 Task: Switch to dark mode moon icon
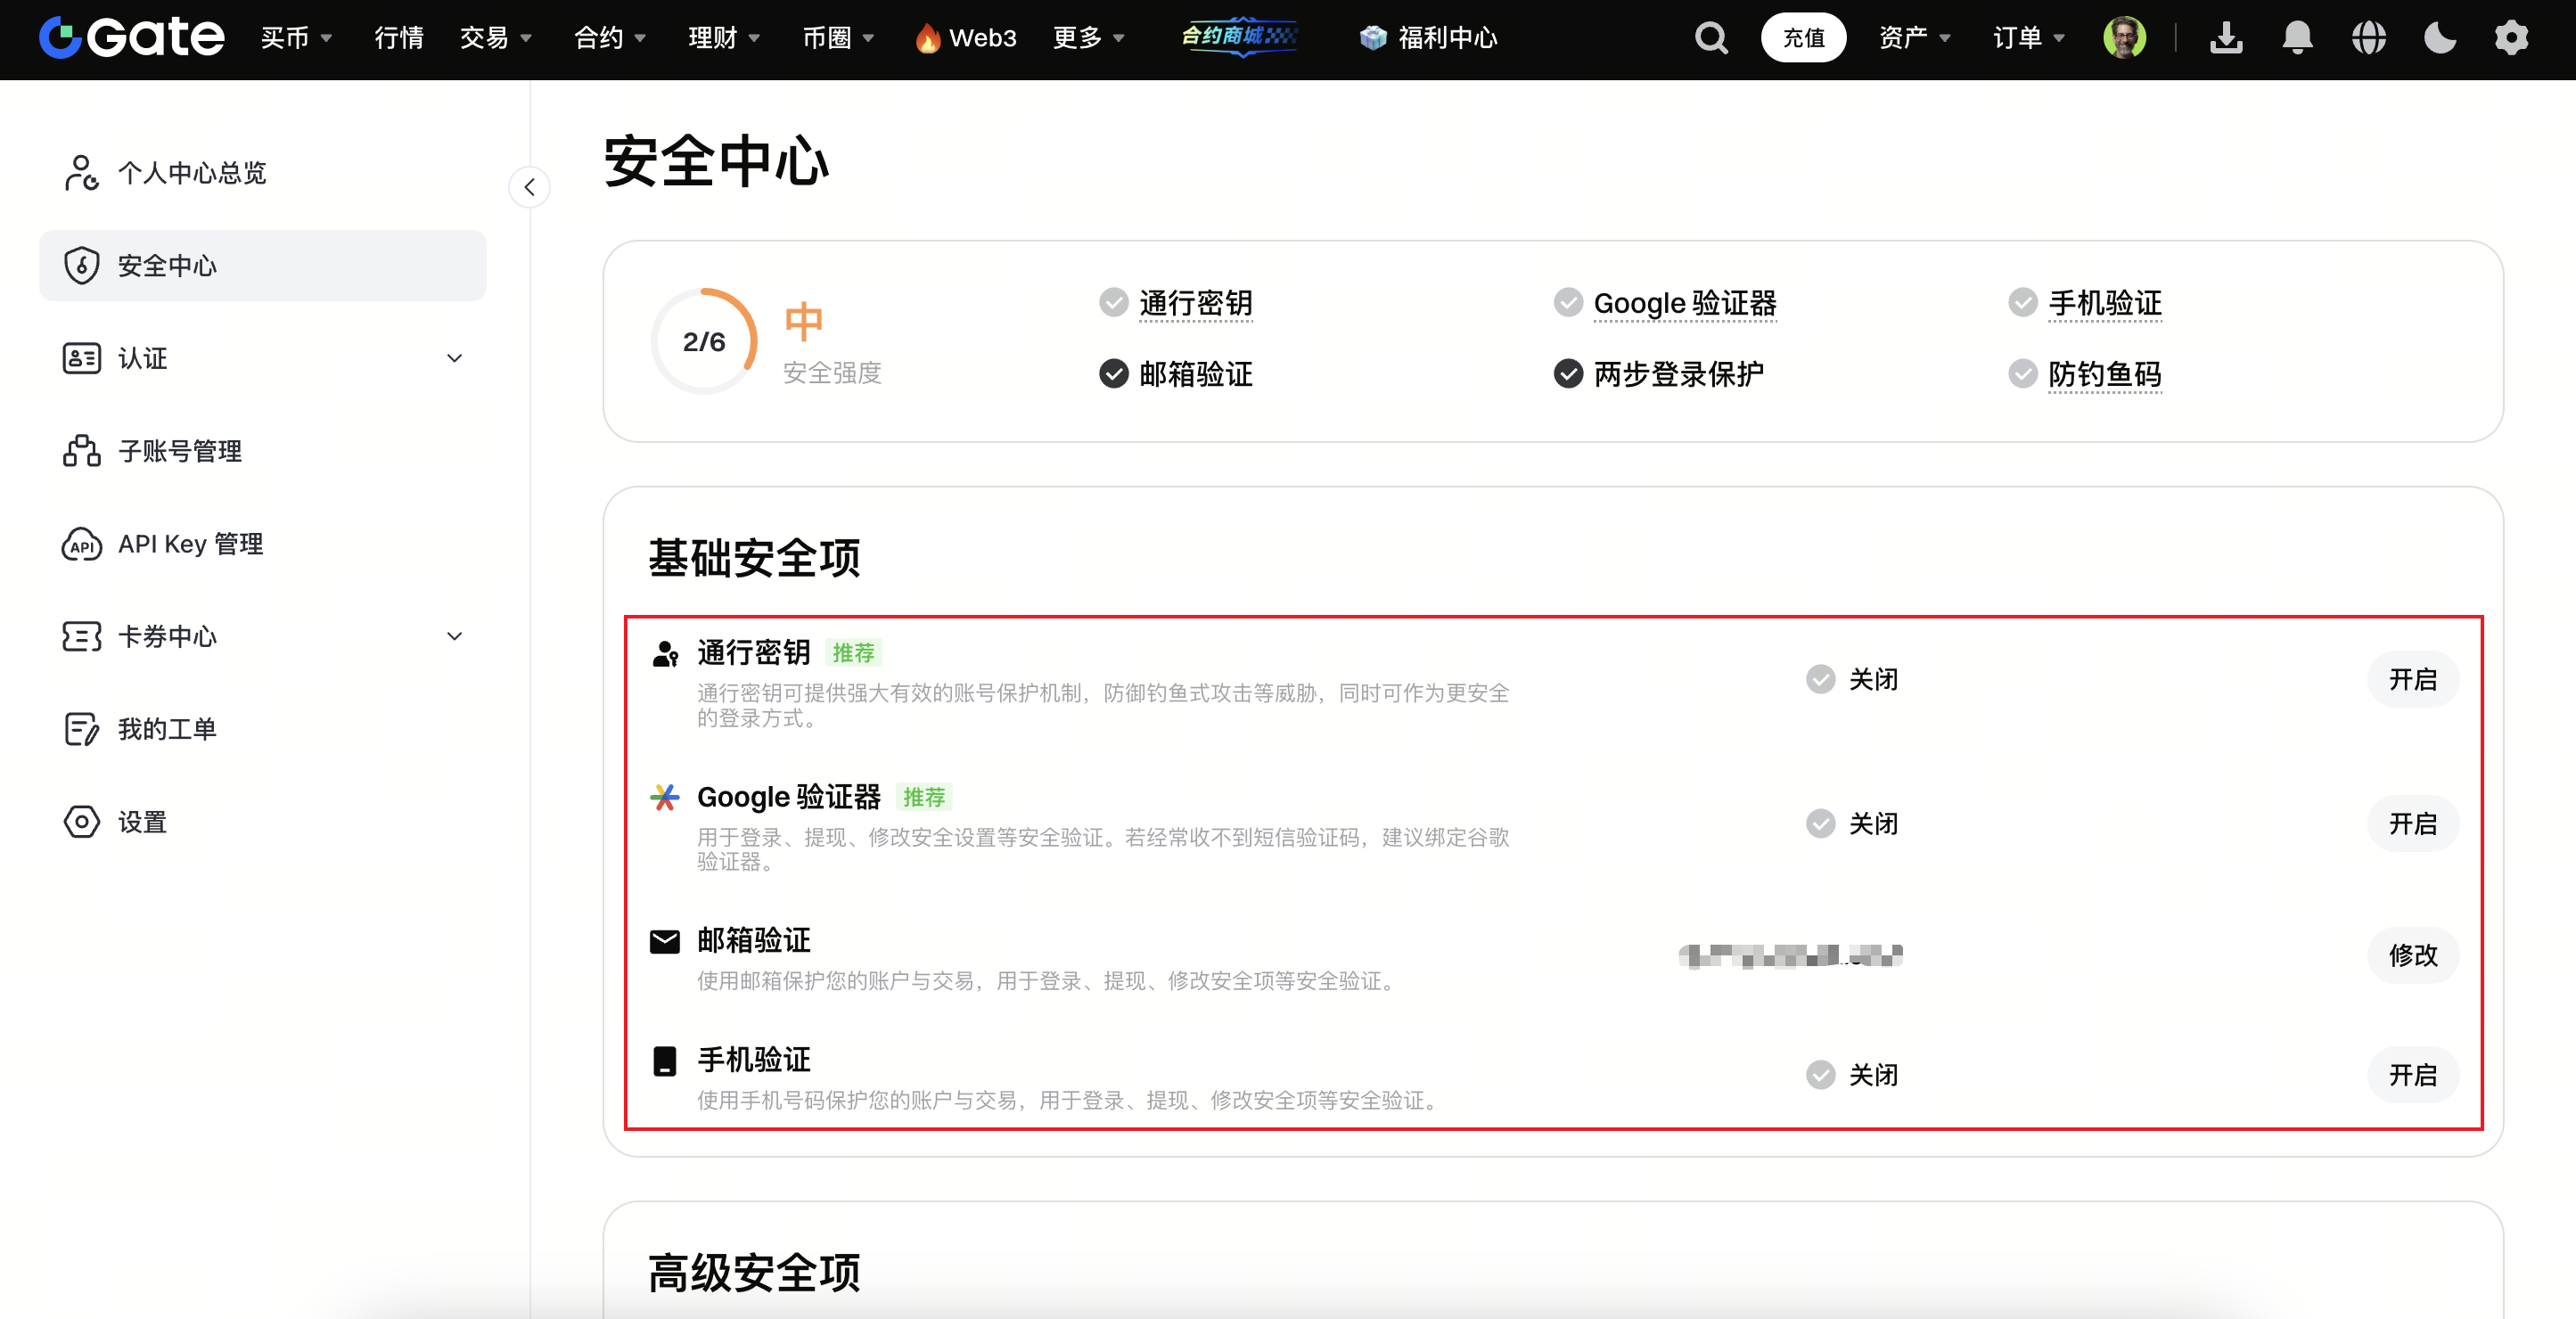pyautogui.click(x=2440, y=38)
